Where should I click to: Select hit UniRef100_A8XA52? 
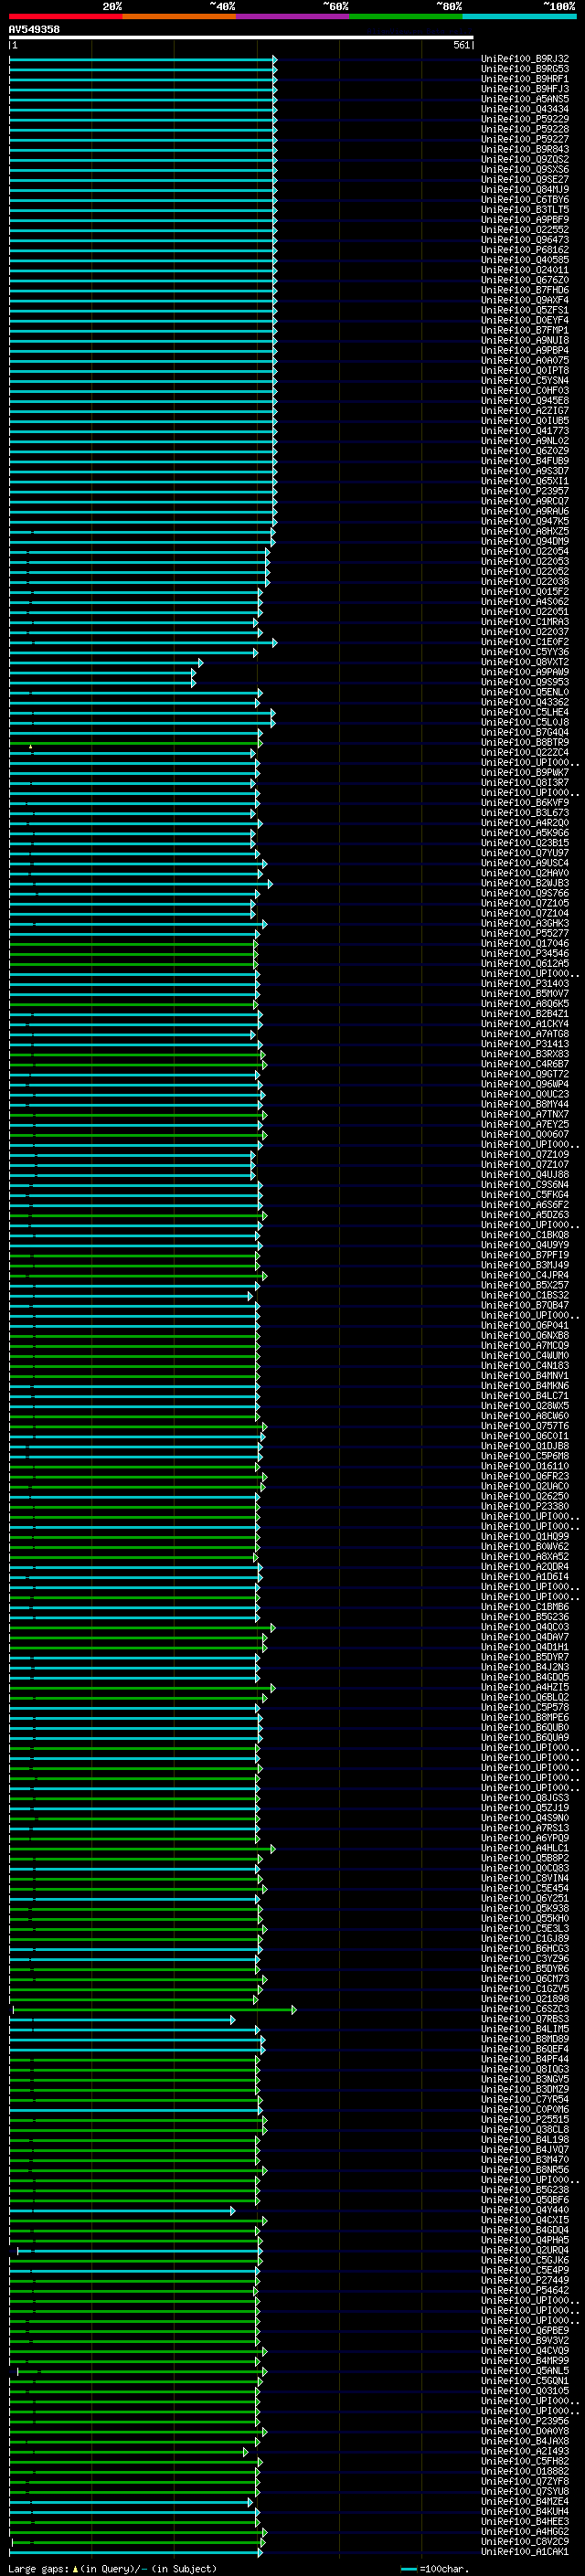525,1557
